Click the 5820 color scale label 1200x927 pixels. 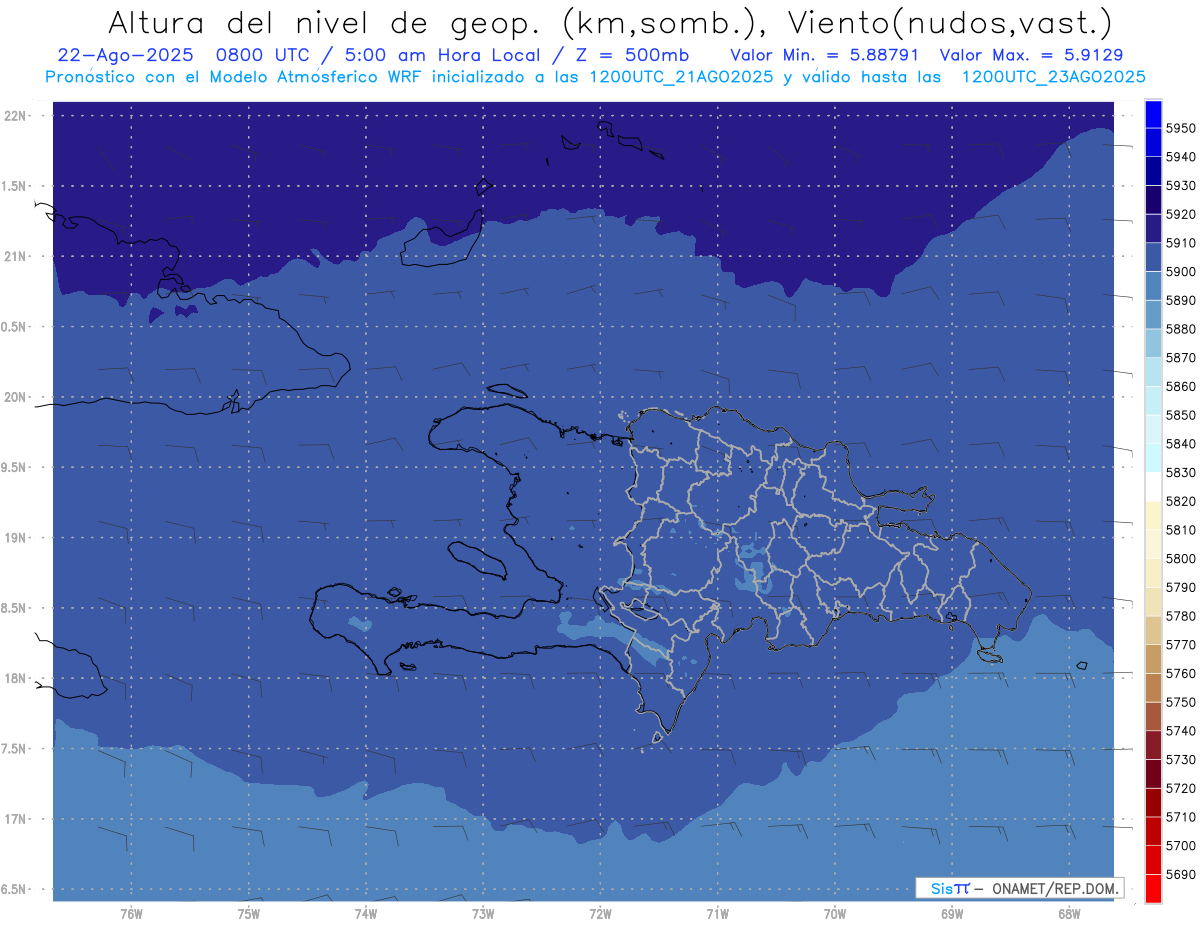(1181, 501)
